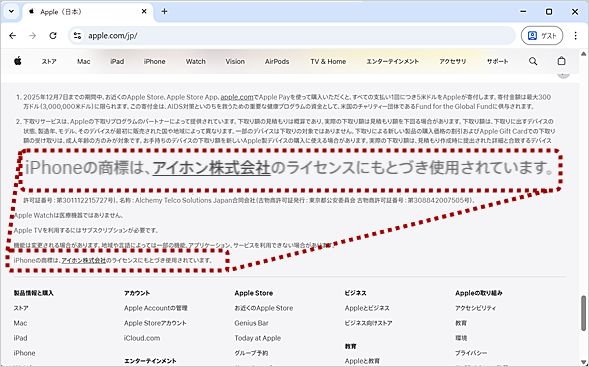
Task: Open iCloud.com footer link
Action: 142,338
